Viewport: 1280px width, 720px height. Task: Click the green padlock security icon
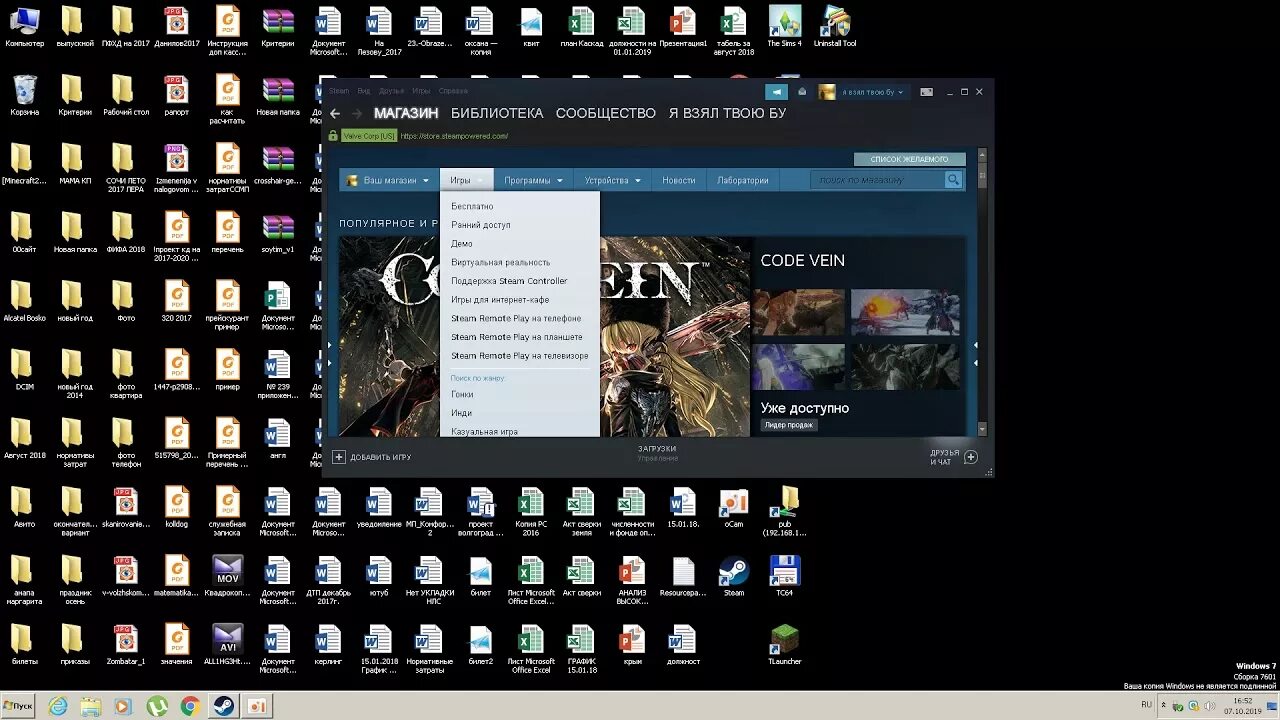tap(334, 136)
